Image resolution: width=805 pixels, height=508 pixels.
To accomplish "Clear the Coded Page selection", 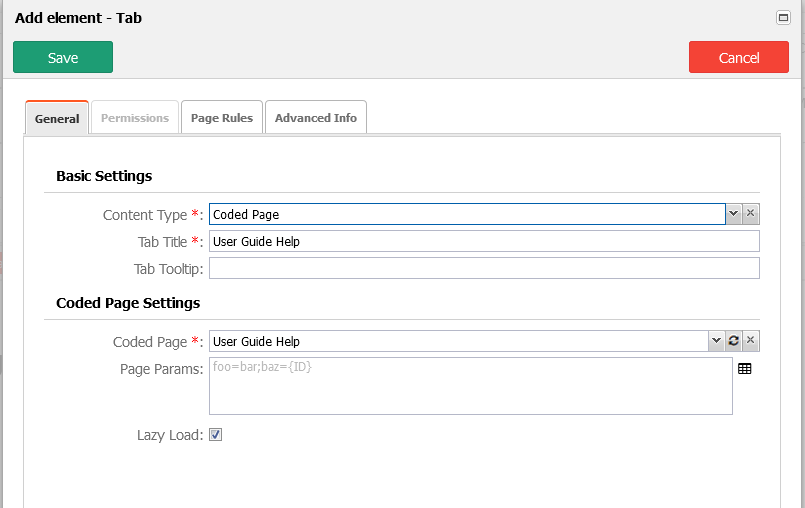I will point(751,341).
